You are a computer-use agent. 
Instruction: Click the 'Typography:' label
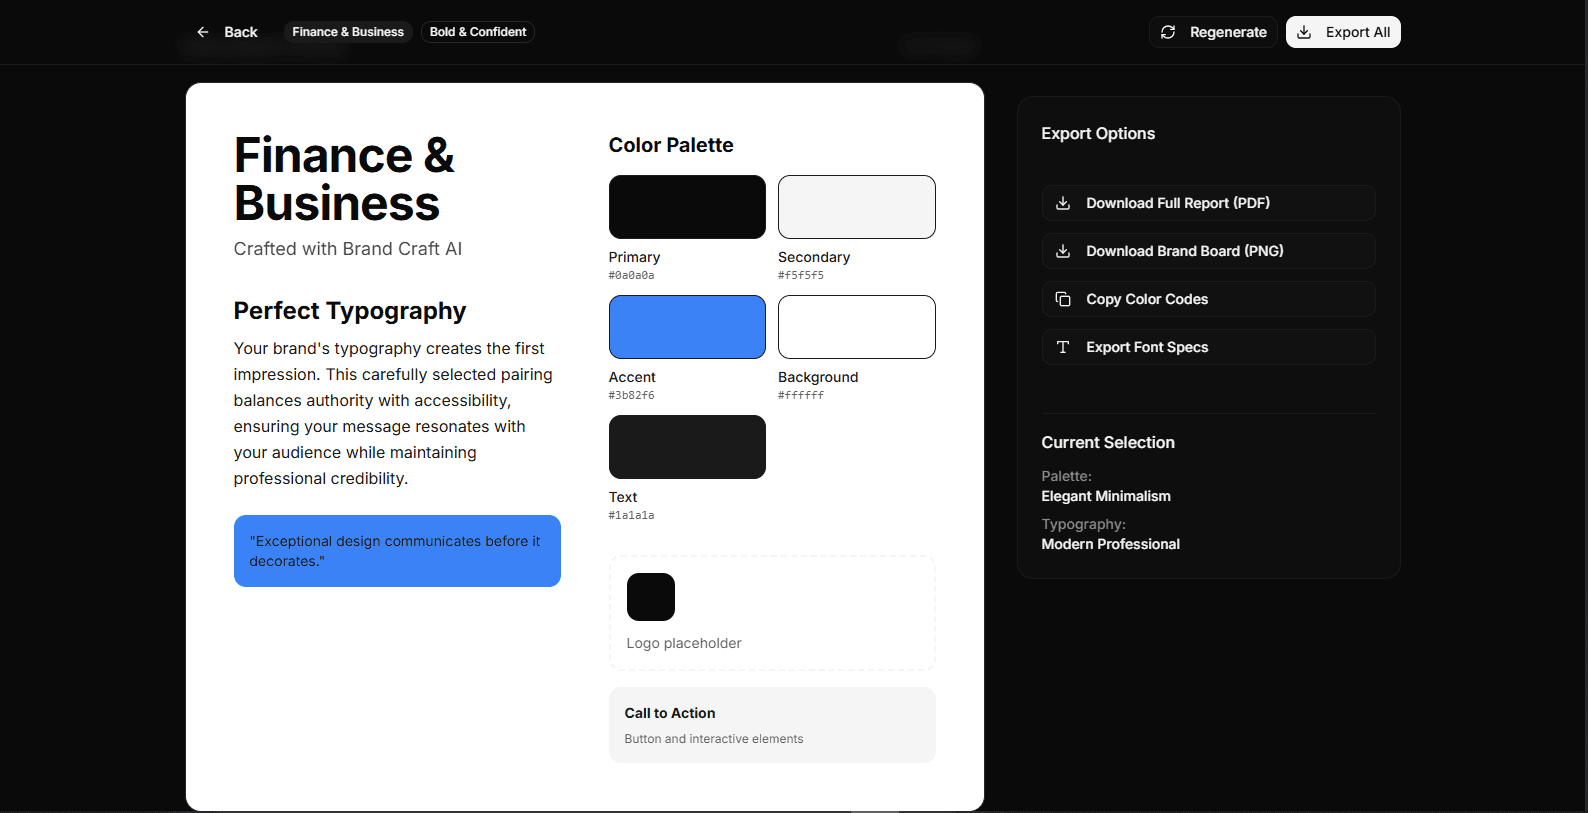pyautogui.click(x=1083, y=524)
